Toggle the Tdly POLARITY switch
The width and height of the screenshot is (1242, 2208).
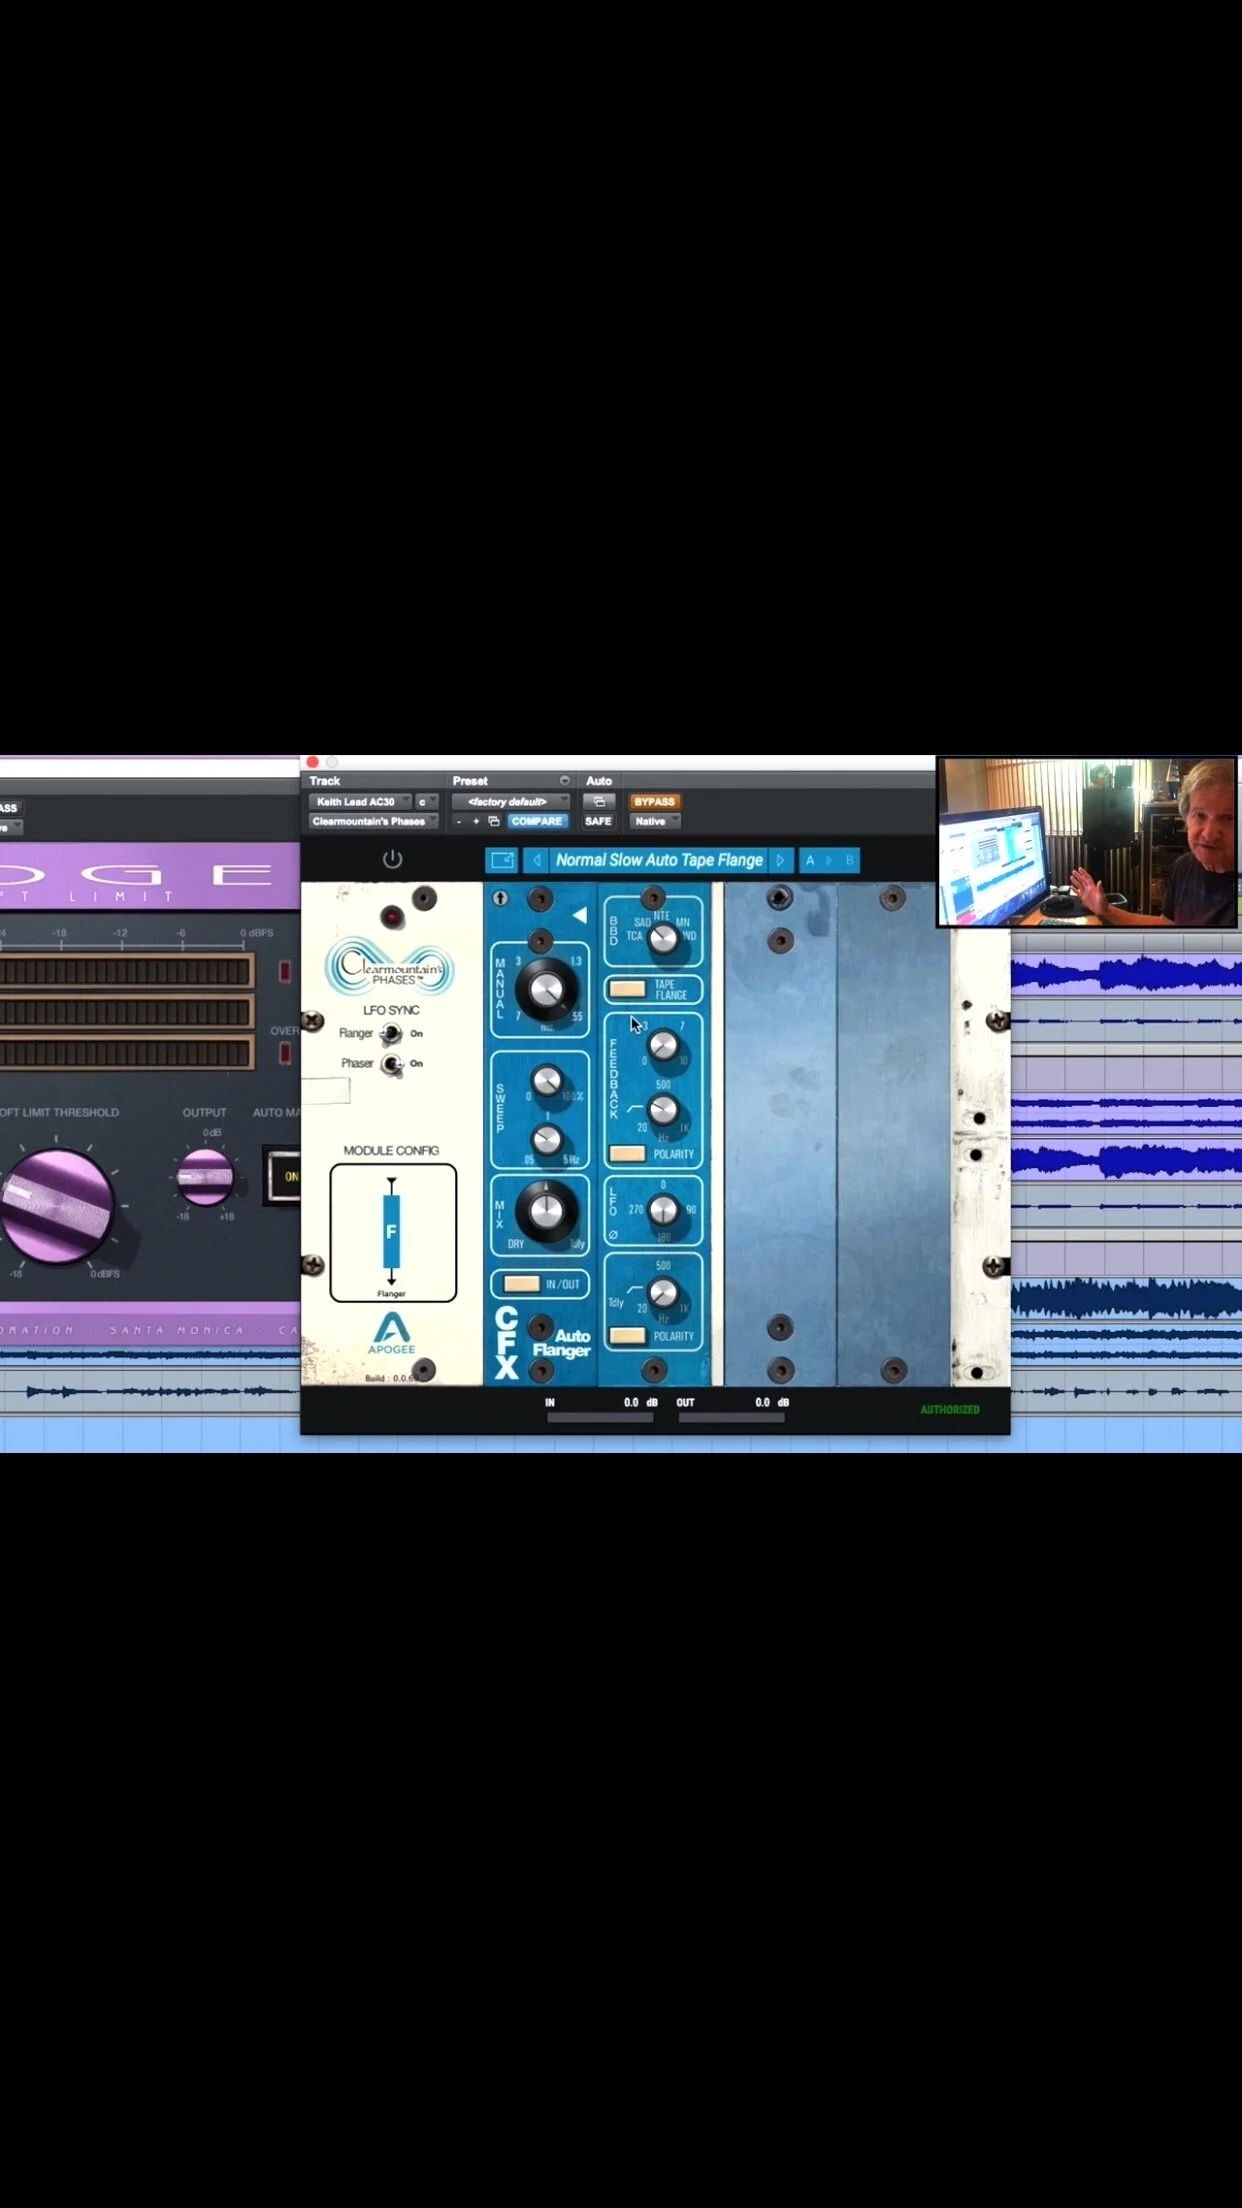(x=628, y=1336)
